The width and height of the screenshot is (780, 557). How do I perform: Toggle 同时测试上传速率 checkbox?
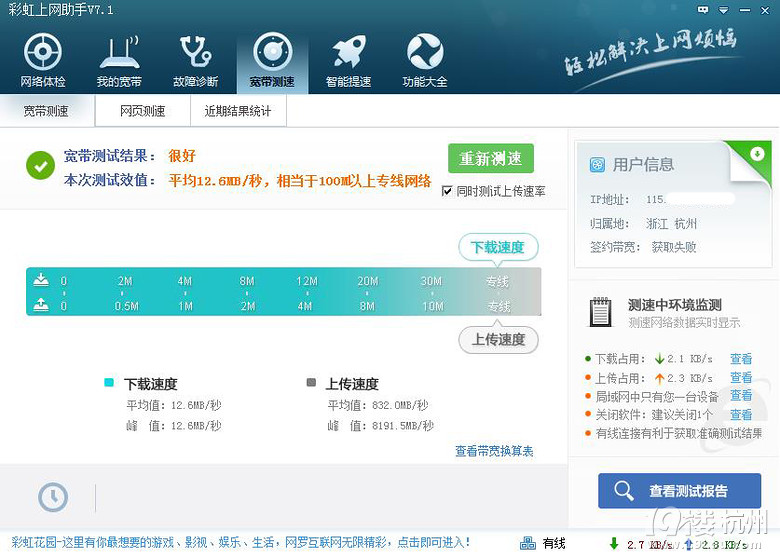pos(447,191)
